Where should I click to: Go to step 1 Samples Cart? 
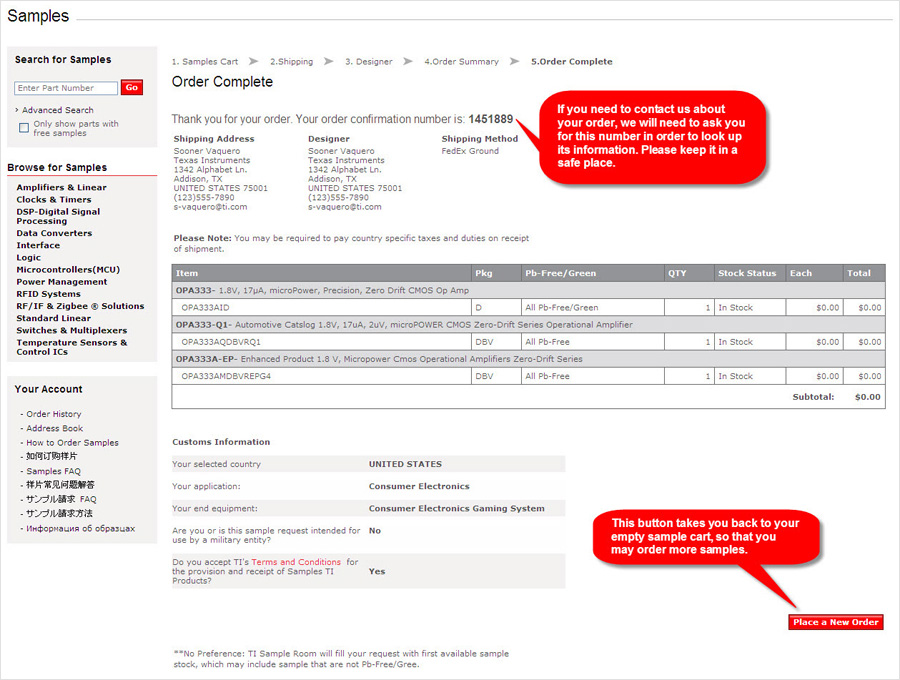tap(204, 62)
